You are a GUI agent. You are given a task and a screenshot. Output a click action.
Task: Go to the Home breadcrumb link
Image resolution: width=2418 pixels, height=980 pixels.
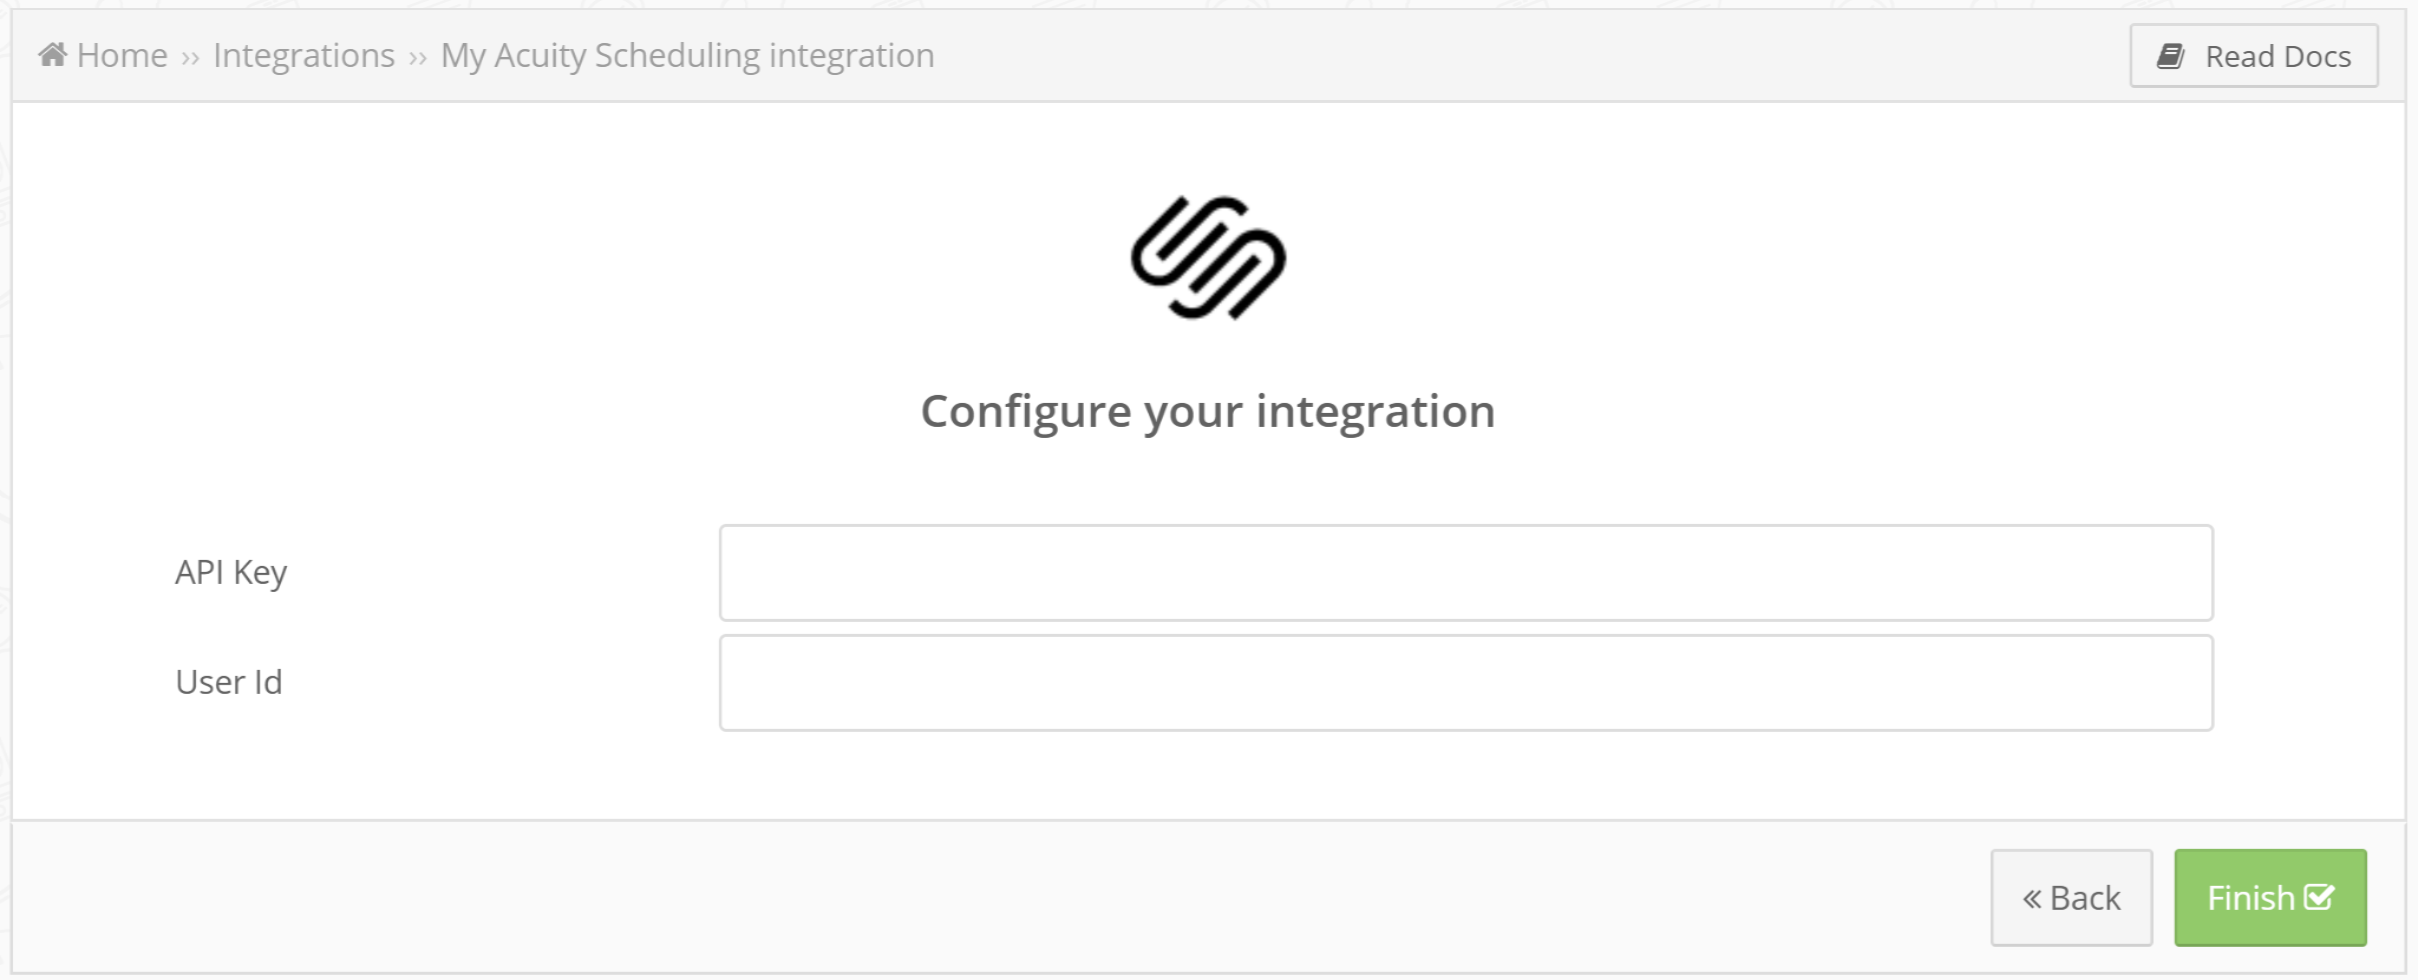pos(122,55)
